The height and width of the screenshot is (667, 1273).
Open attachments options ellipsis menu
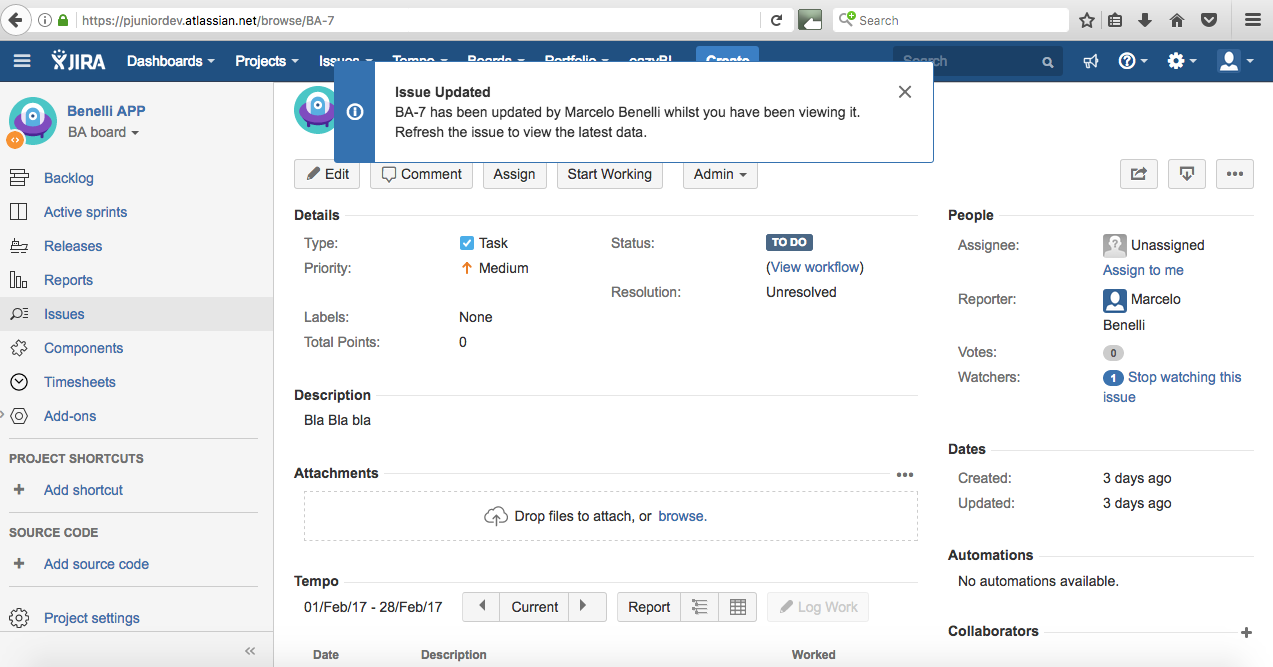[905, 475]
